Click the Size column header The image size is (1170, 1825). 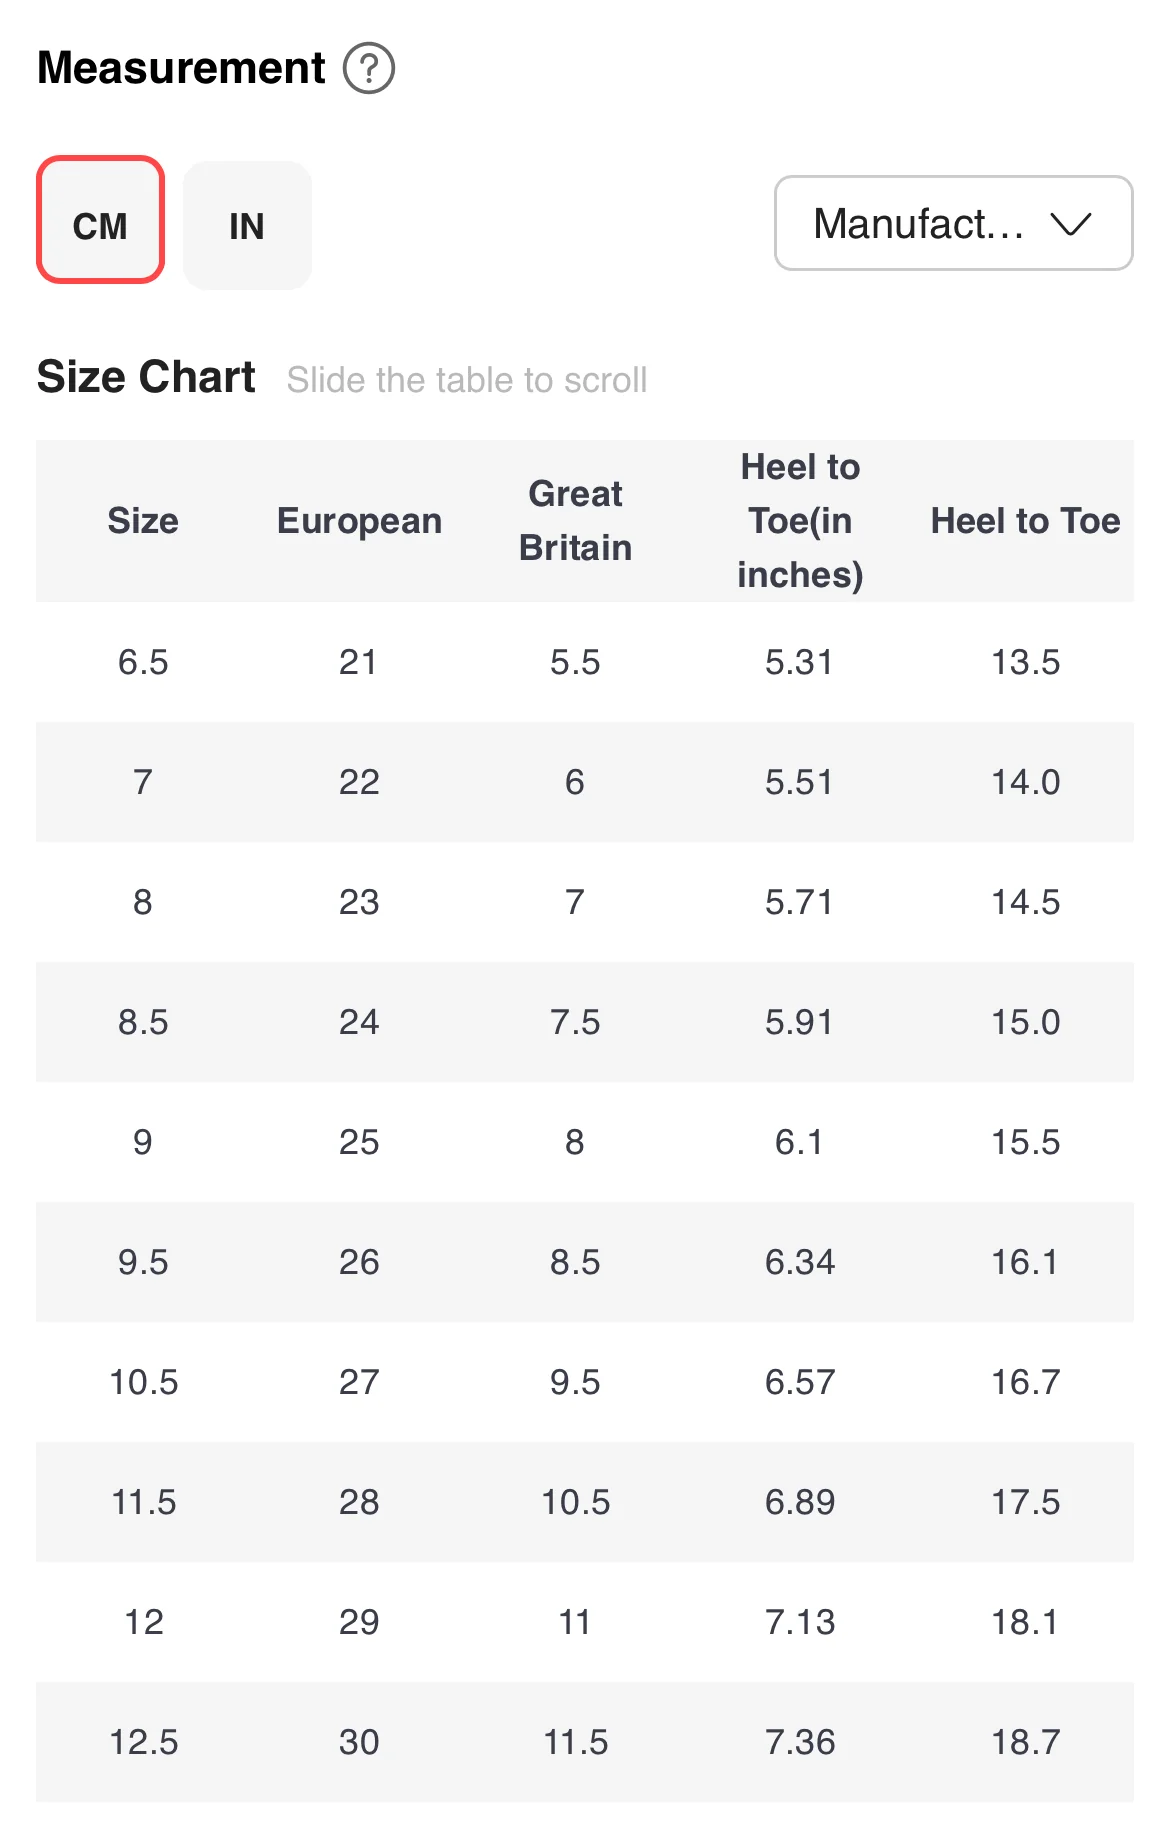[x=143, y=521]
